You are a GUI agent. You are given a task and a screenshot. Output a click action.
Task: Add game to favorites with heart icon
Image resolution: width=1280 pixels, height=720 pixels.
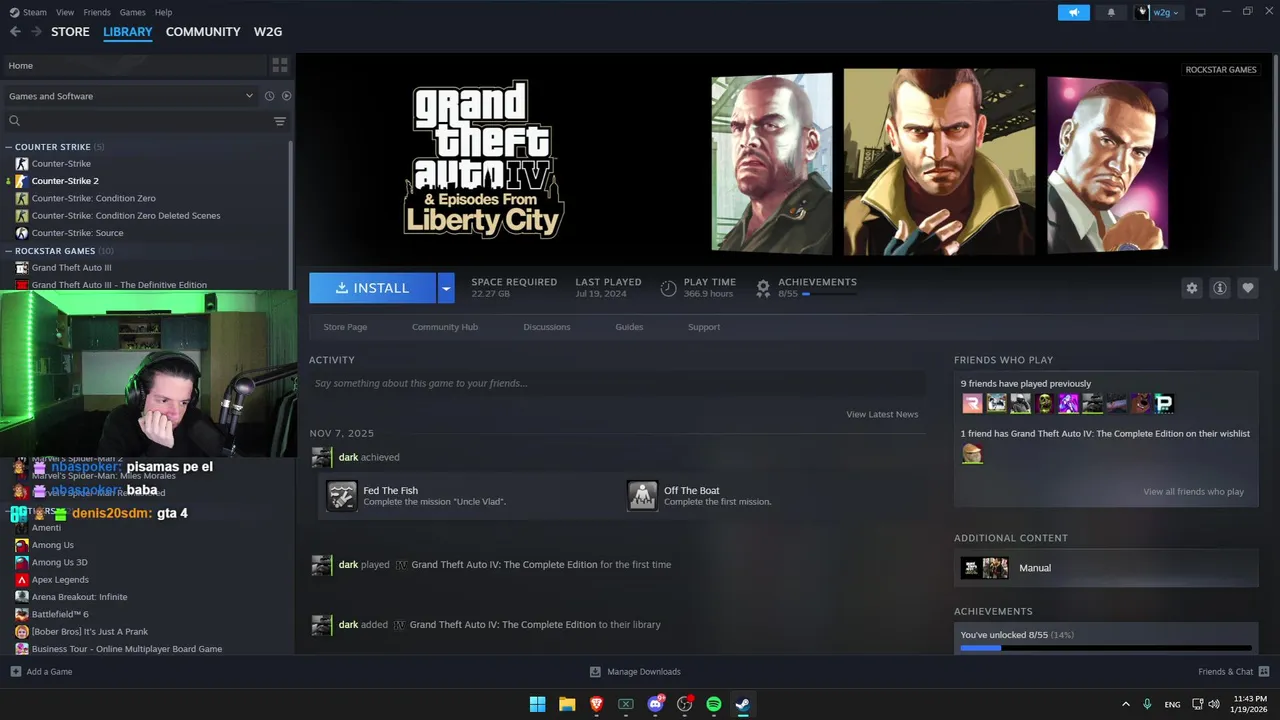coord(1248,288)
